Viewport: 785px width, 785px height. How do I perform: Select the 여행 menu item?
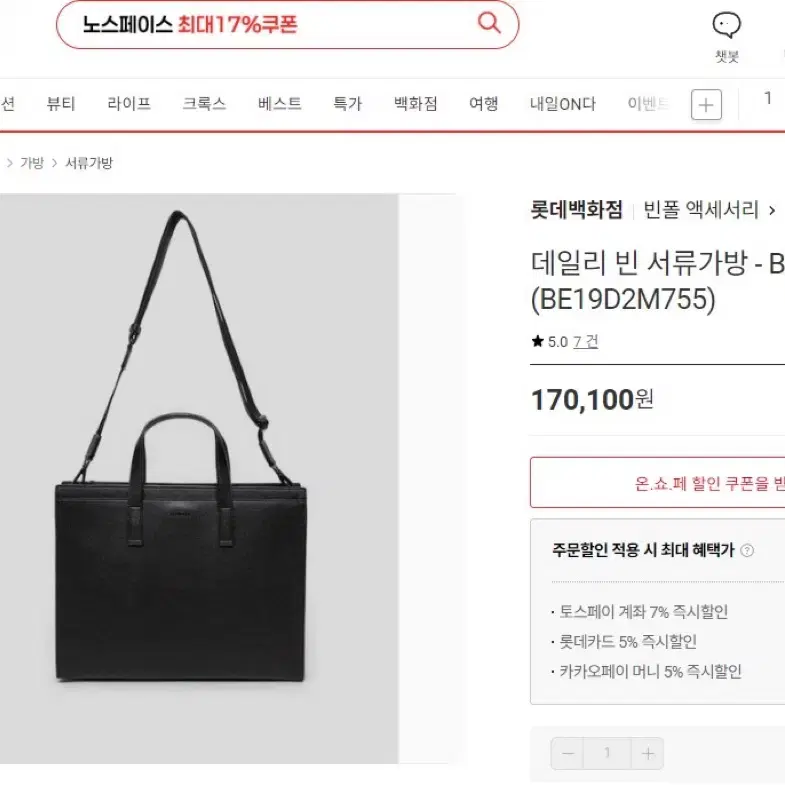point(484,104)
